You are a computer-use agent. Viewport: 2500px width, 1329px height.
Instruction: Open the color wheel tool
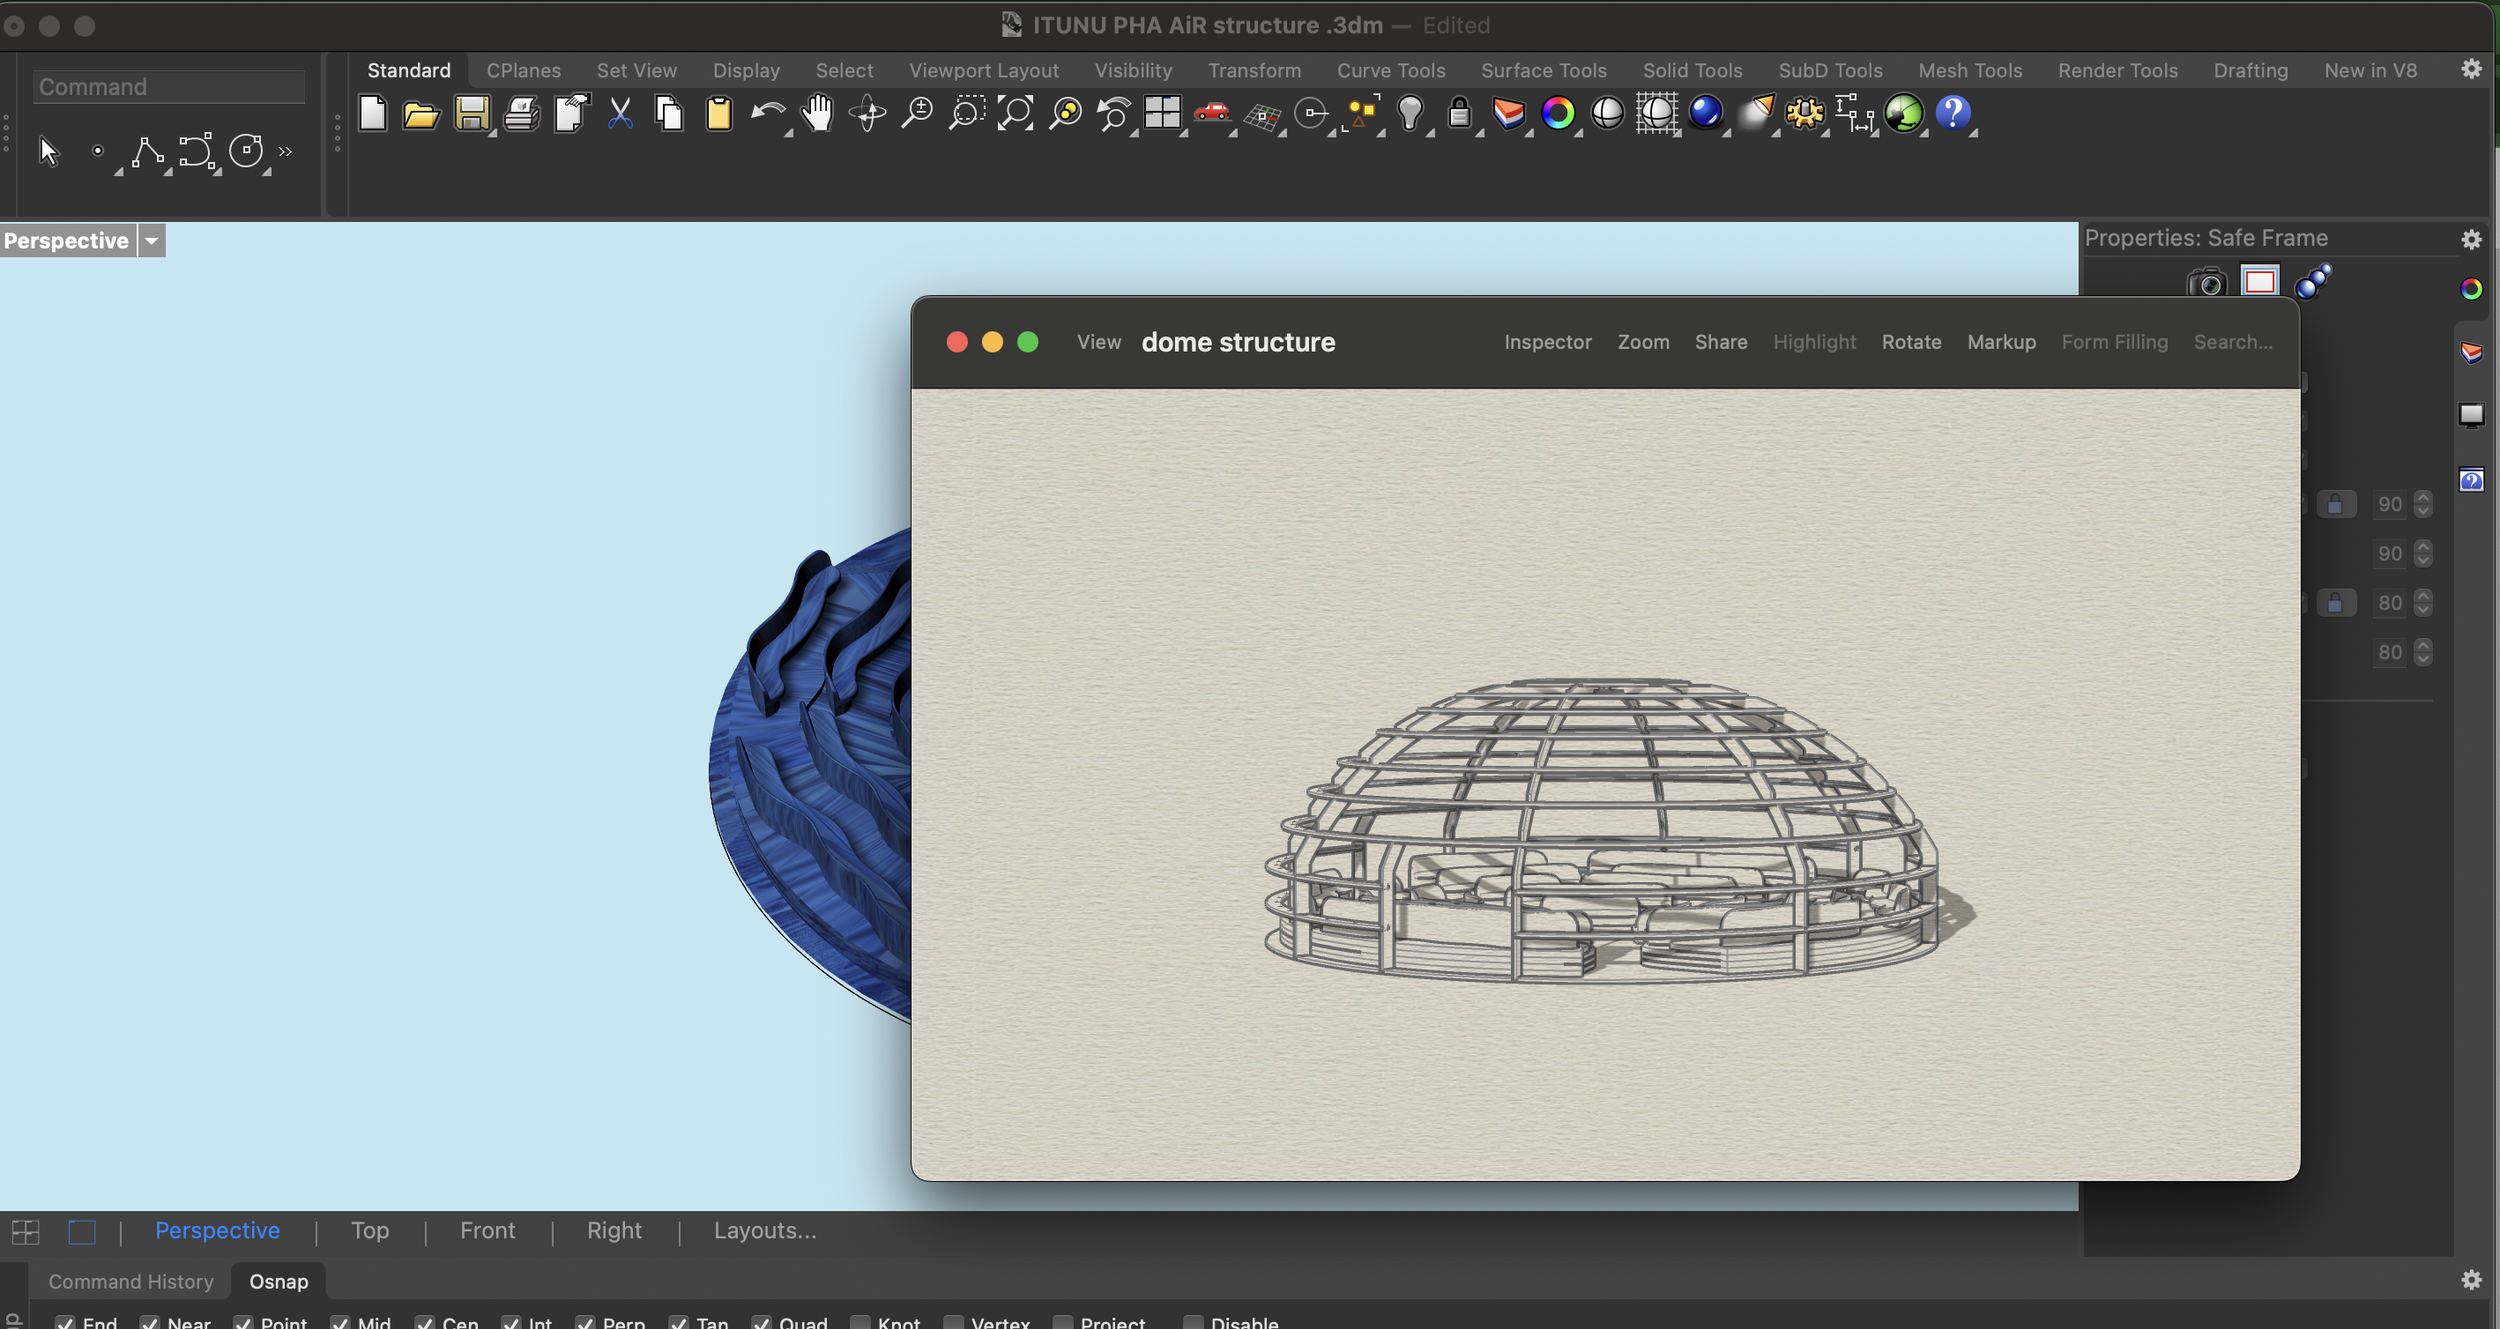[1560, 114]
